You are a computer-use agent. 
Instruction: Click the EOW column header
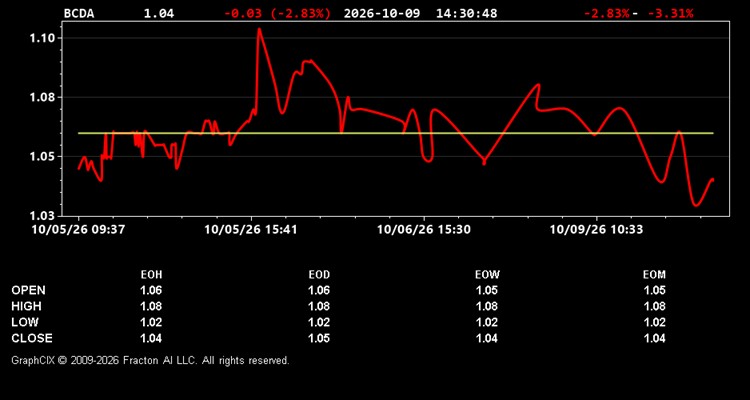coord(487,275)
